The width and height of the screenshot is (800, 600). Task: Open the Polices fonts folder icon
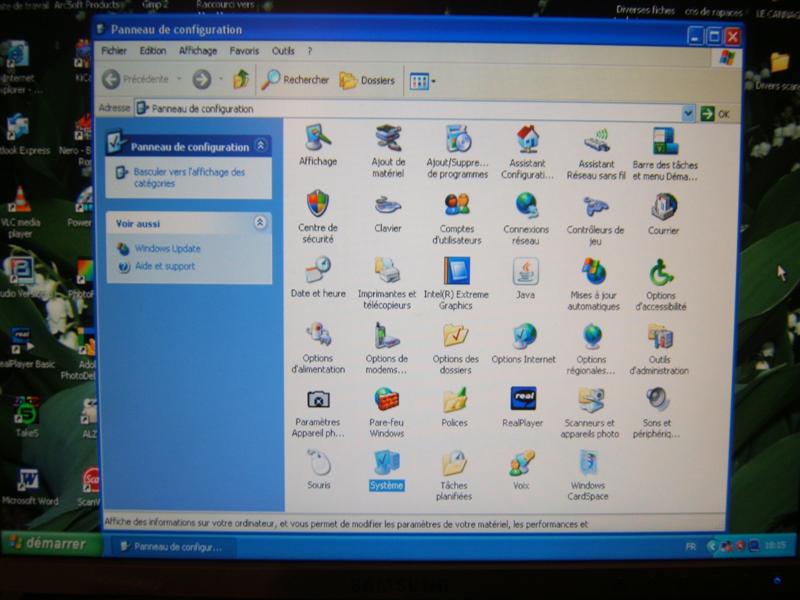455,400
